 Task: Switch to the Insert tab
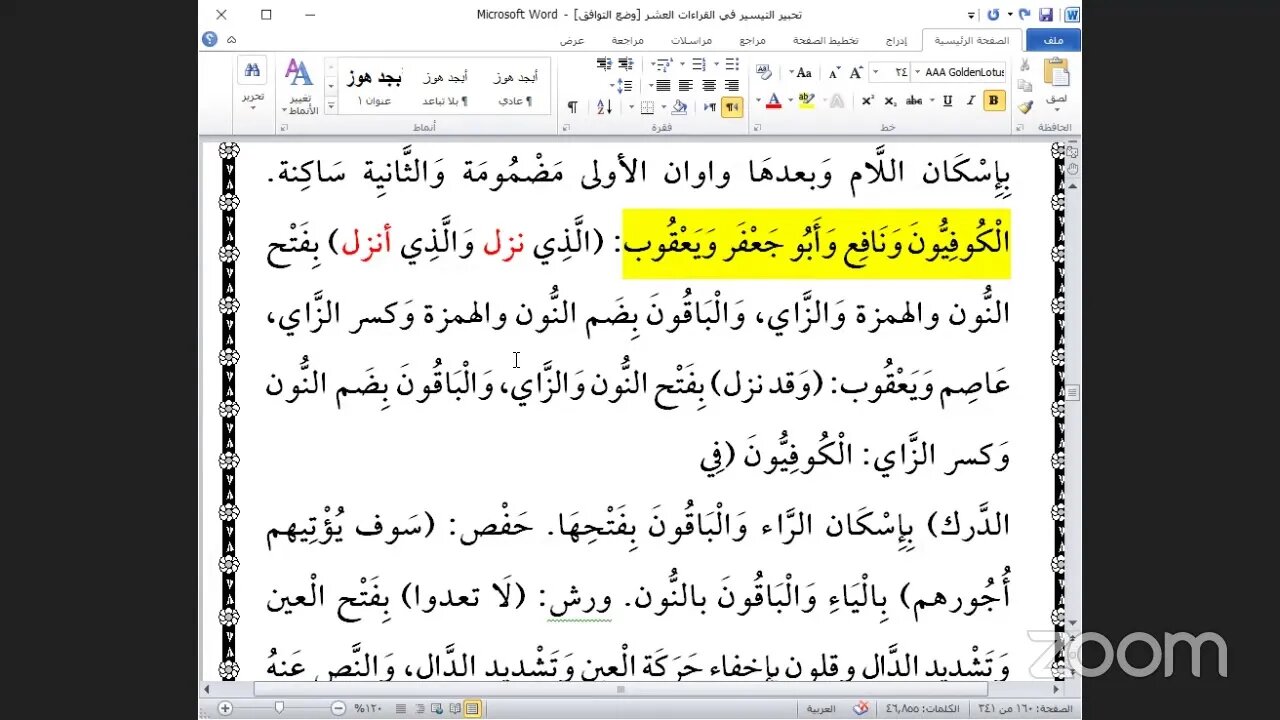click(897, 40)
